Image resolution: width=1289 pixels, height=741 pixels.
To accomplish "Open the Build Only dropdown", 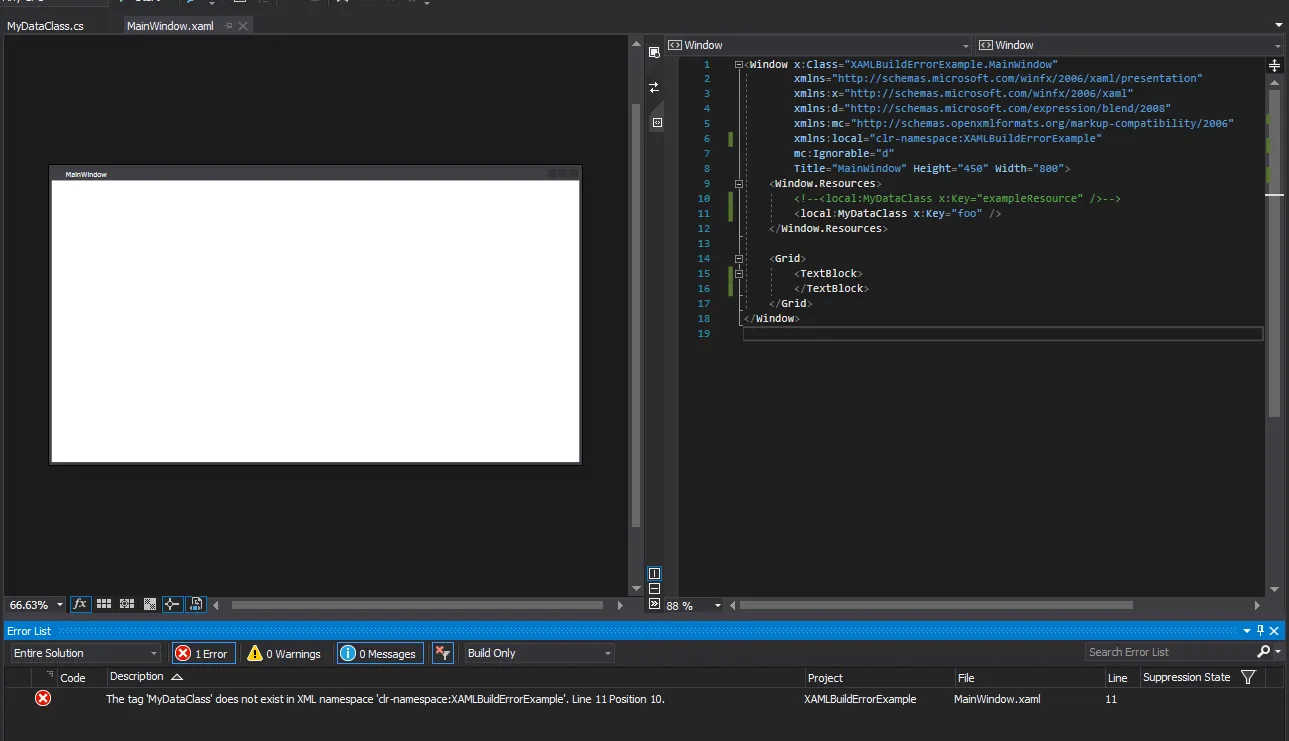I will tap(539, 653).
